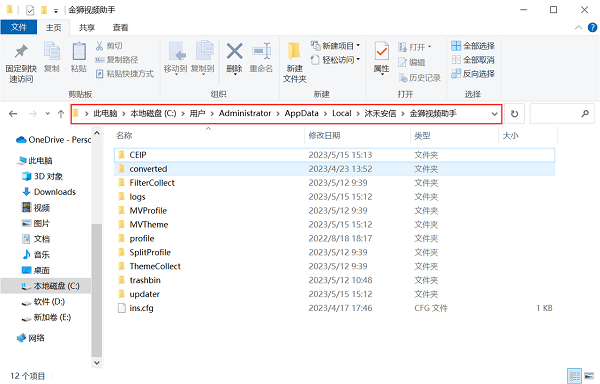The height and width of the screenshot is (384, 600).
Task: Click Copy path in clipboard group
Action: click(x=116, y=60)
